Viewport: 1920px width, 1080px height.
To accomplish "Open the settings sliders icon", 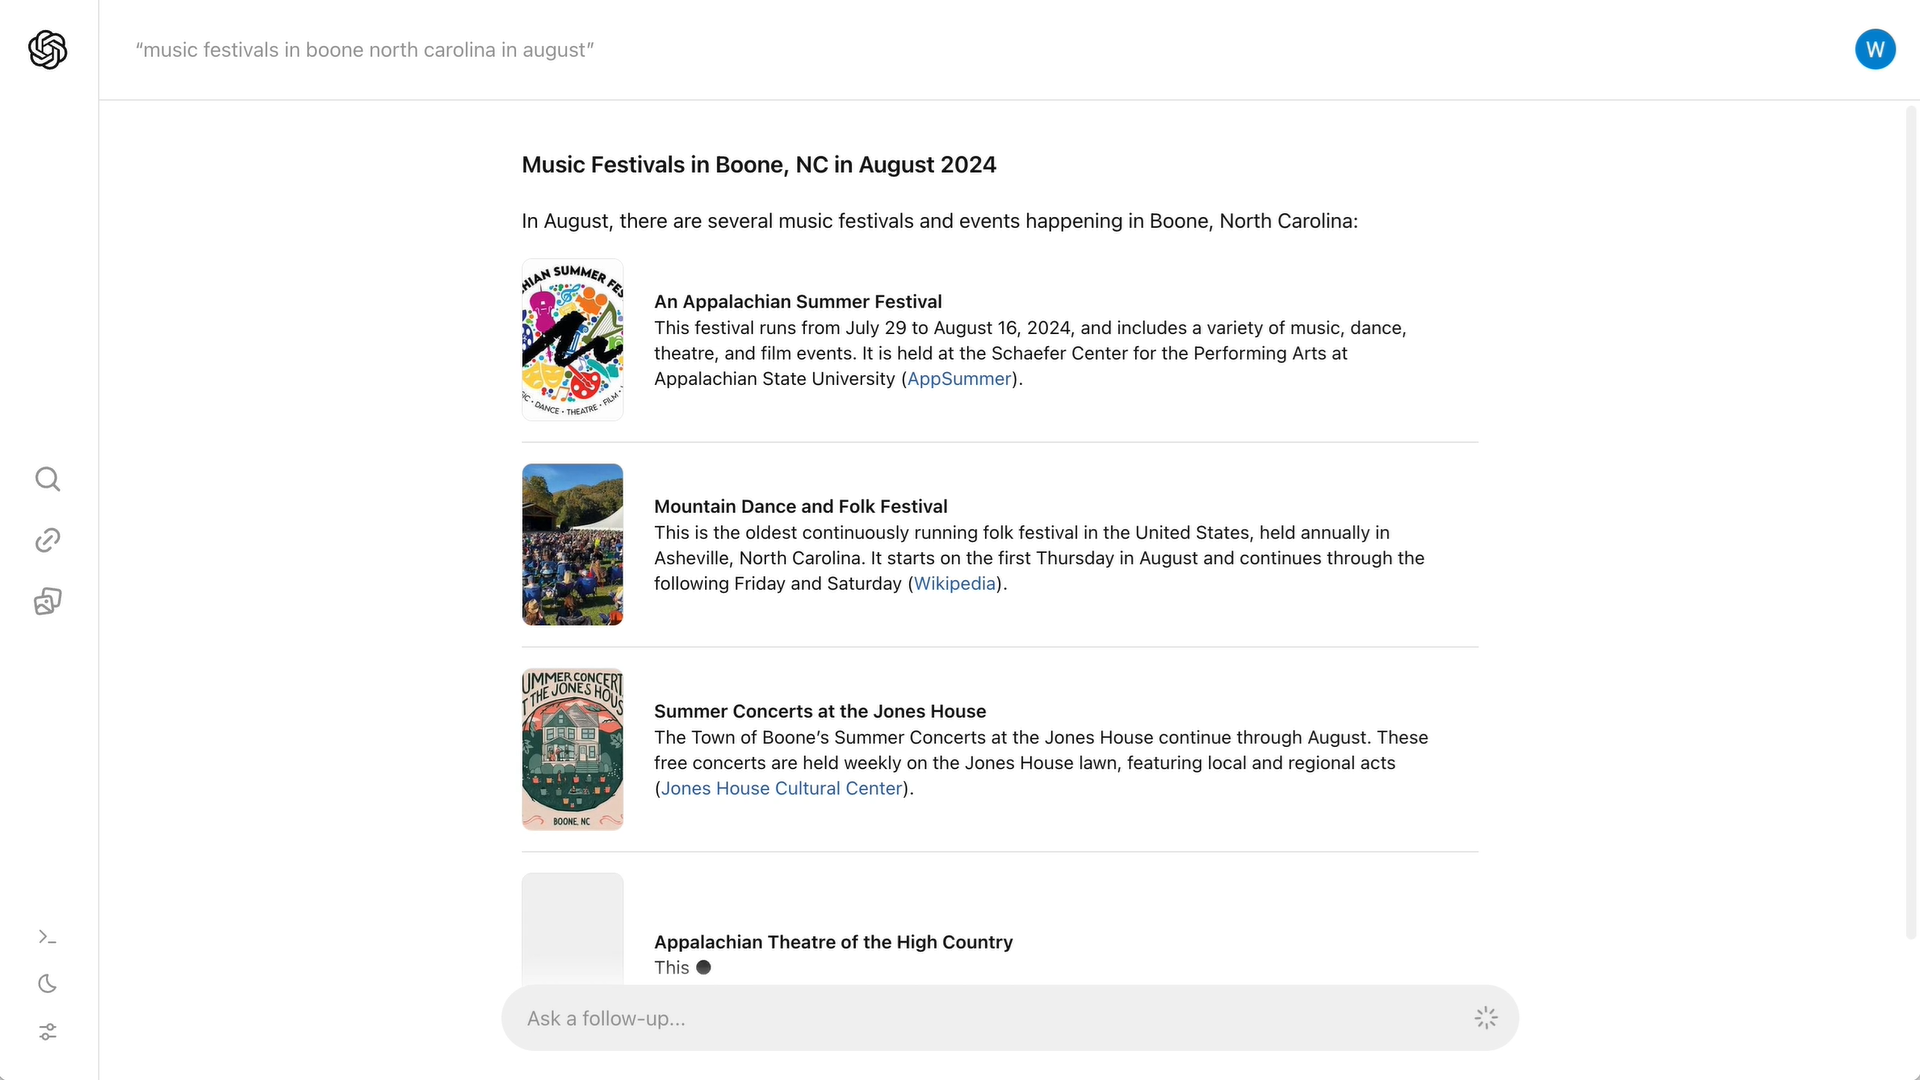I will [x=48, y=1032].
